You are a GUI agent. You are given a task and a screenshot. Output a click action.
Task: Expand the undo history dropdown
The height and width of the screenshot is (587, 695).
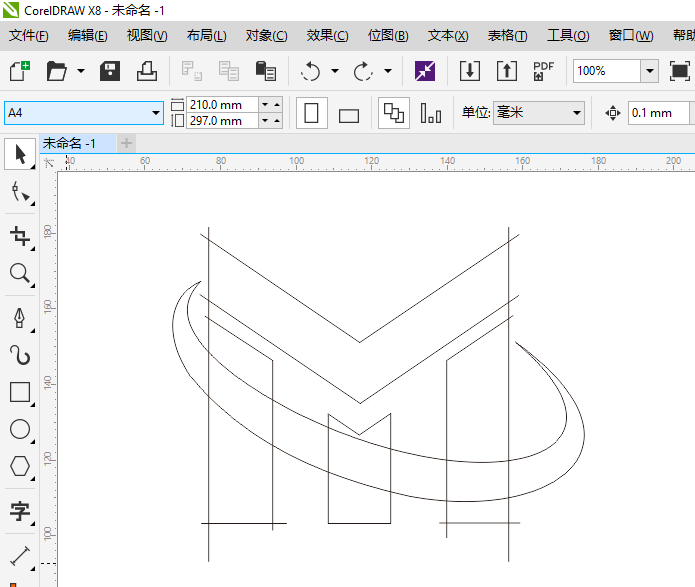point(335,71)
